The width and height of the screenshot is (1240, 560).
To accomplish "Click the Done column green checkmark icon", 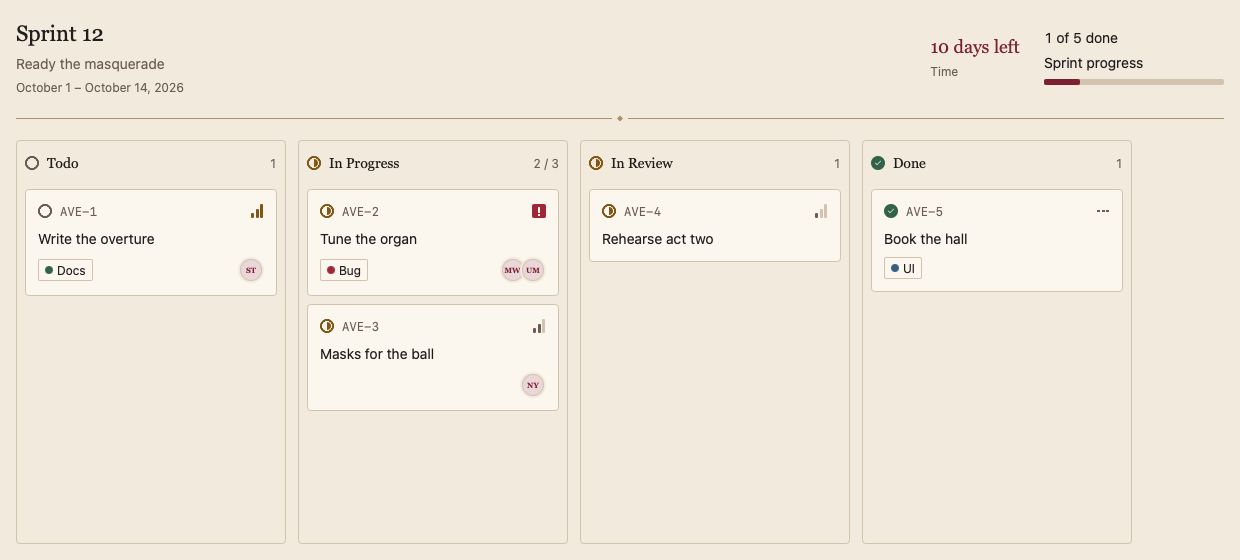I will (x=878, y=163).
